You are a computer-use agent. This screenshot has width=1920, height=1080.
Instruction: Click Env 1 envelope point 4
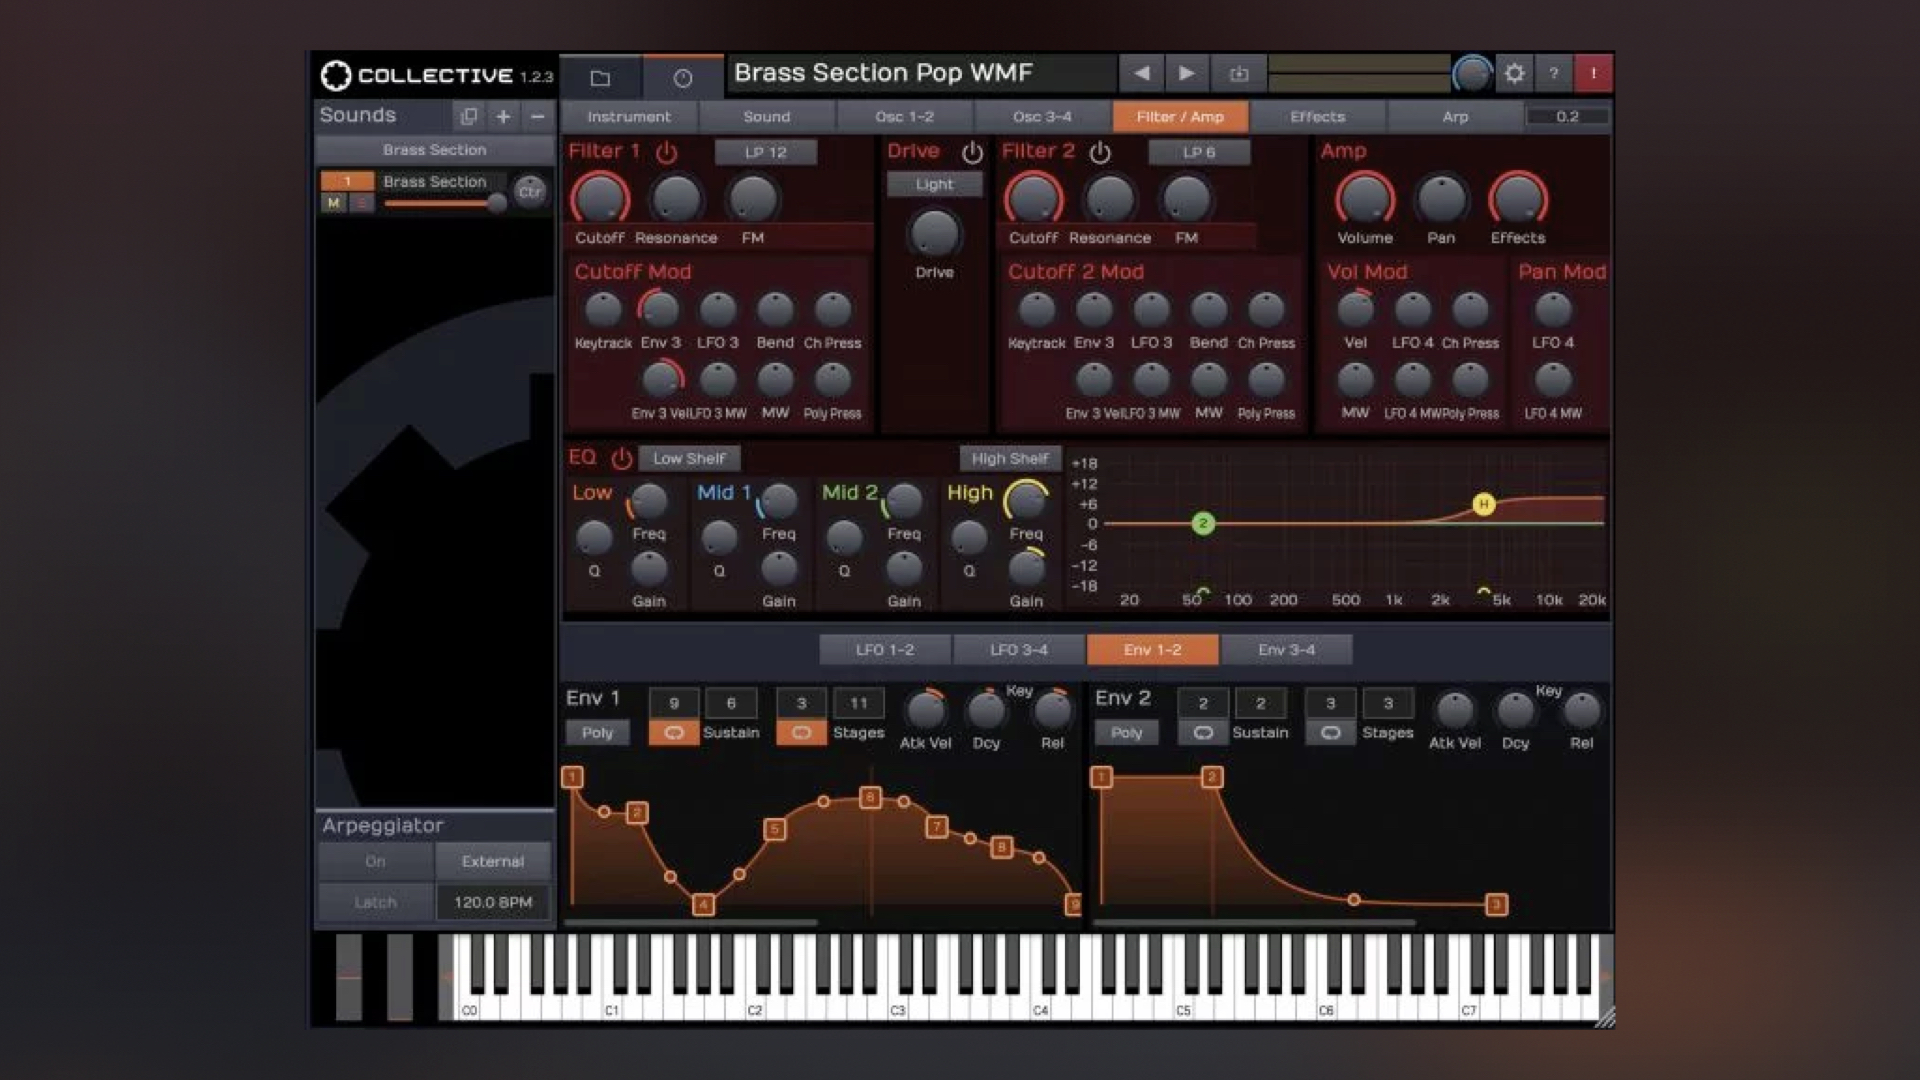tap(703, 905)
